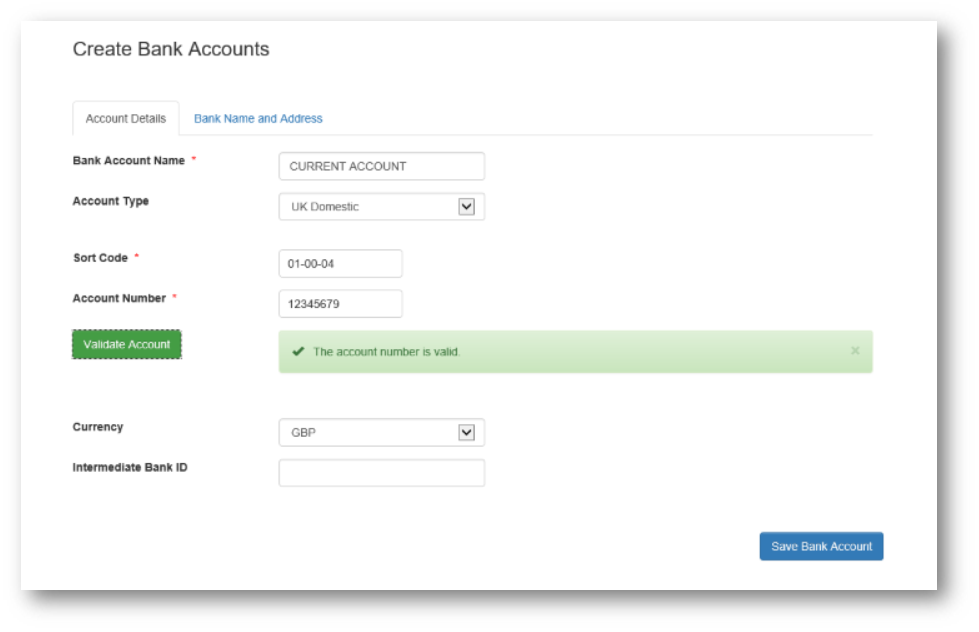Focus the Bank Account Name field
The height and width of the screenshot is (632, 979).
tap(381, 166)
